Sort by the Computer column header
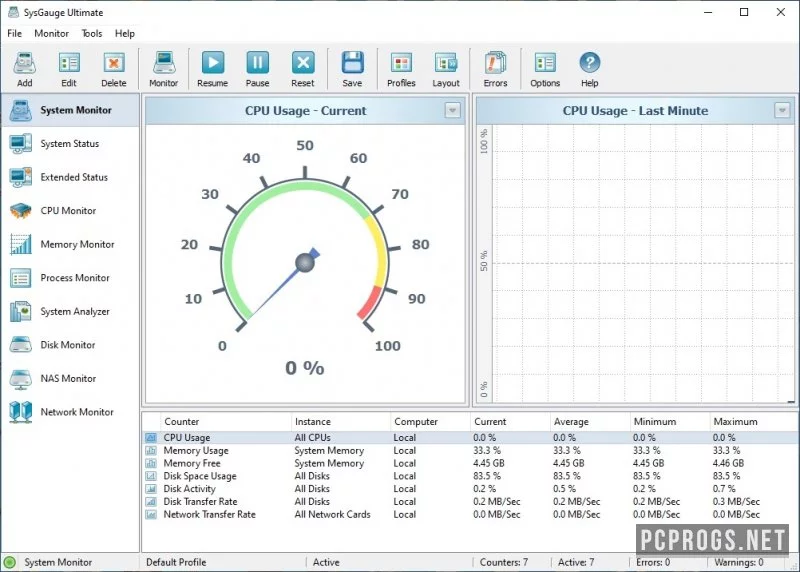800x572 pixels. [x=430, y=421]
